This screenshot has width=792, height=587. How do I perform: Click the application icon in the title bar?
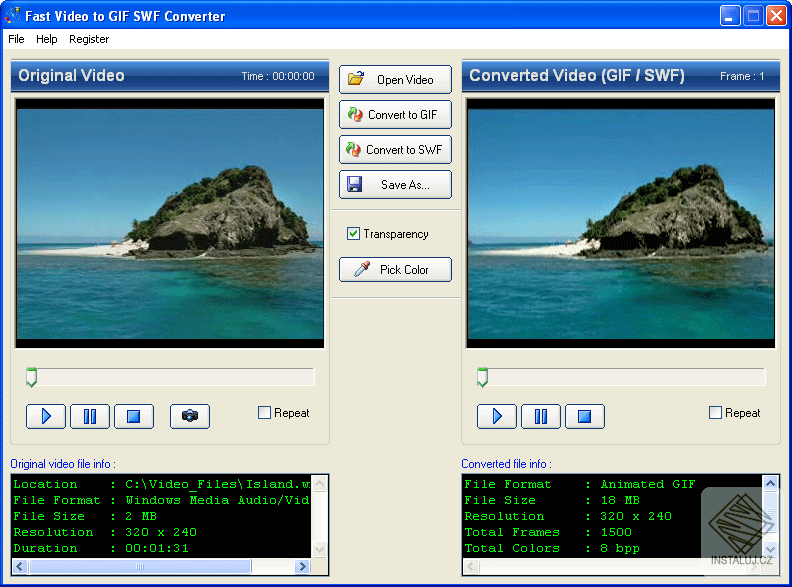pos(12,15)
